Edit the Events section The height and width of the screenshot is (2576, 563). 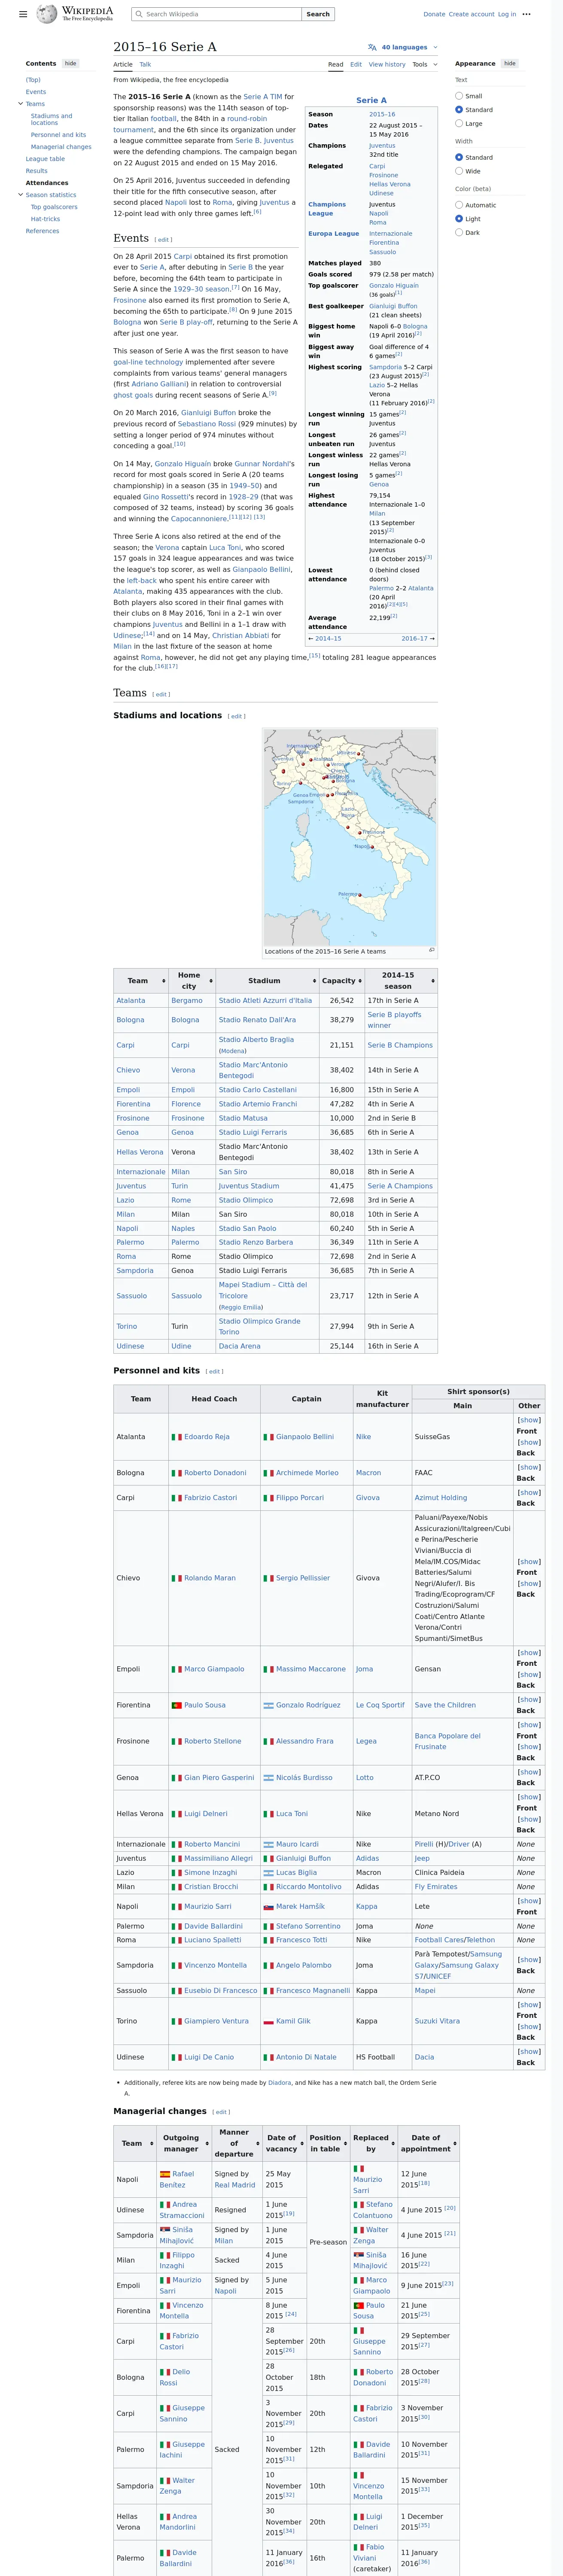163,240
